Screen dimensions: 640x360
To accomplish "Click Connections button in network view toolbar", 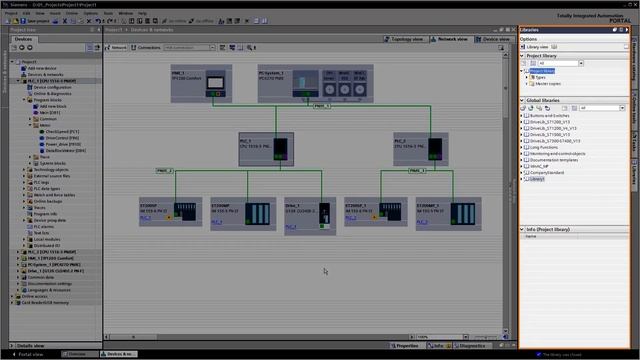I will tap(146, 48).
